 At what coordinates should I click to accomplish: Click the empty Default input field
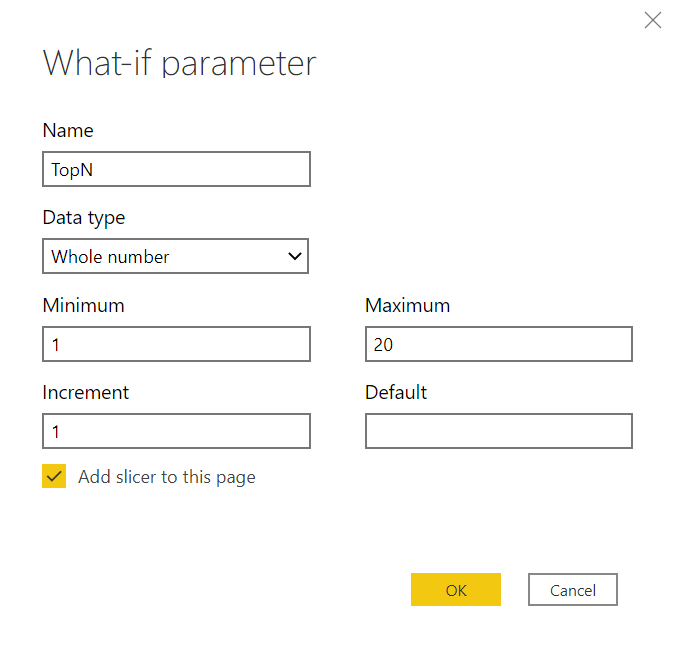point(499,431)
